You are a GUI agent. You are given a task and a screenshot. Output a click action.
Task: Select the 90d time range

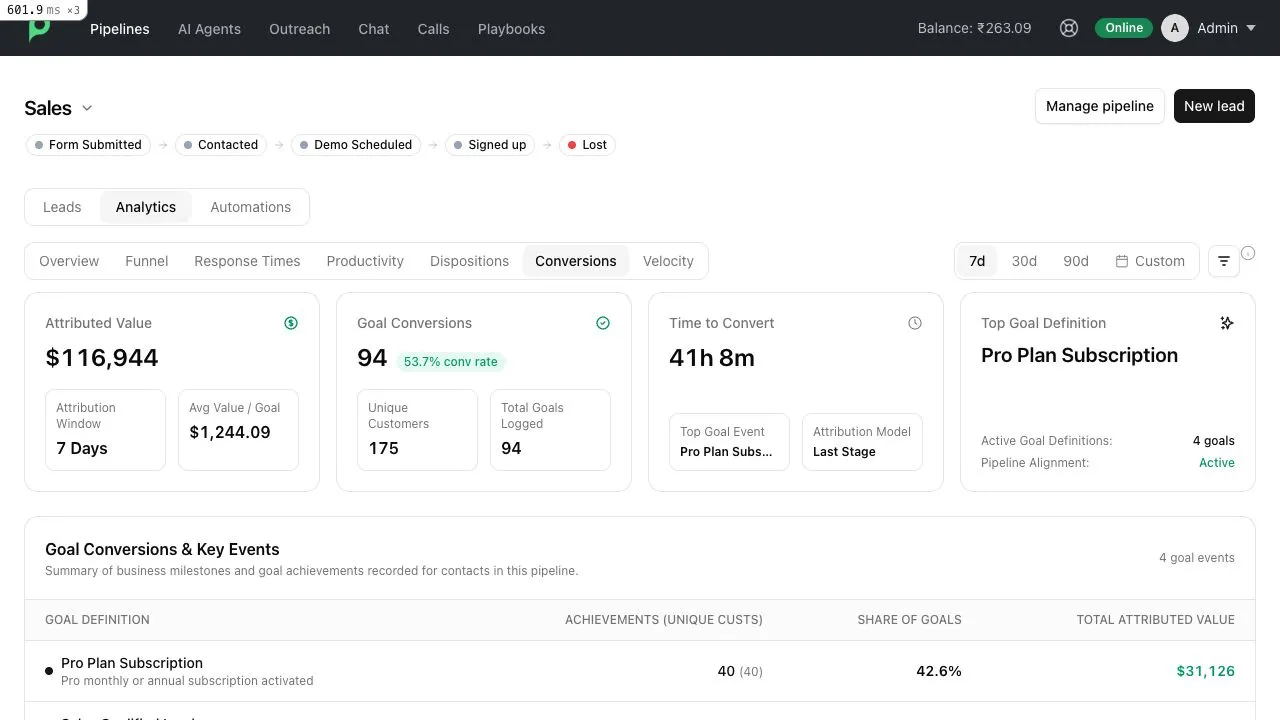point(1076,261)
